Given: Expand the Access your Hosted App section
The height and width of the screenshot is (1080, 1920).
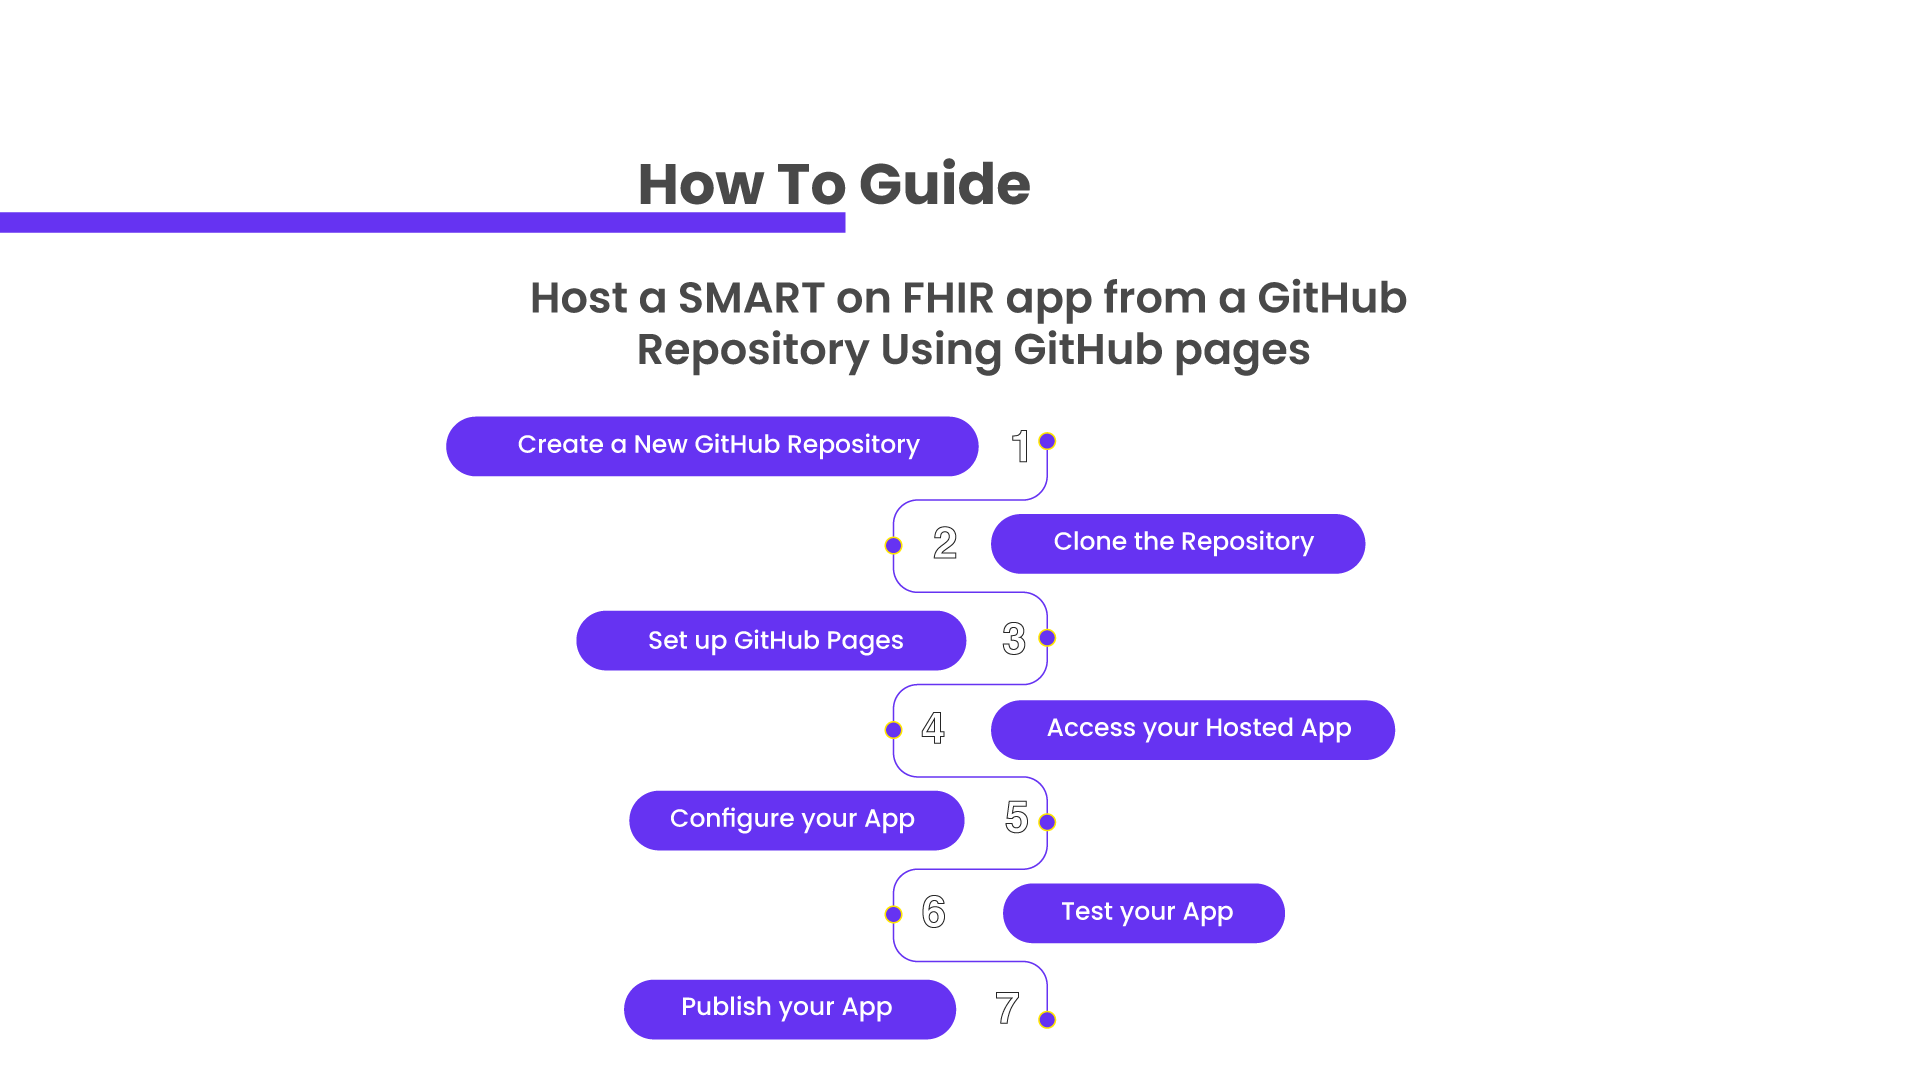Looking at the screenshot, I should click(1197, 729).
